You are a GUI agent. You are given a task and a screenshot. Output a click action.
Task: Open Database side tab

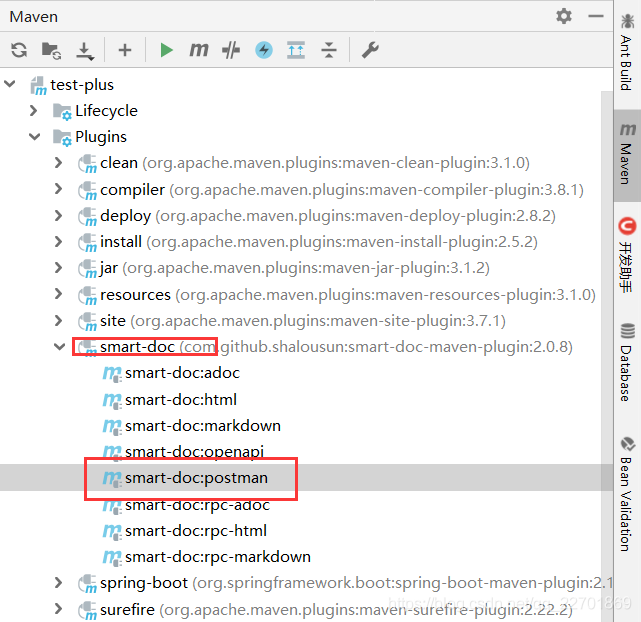[627, 362]
